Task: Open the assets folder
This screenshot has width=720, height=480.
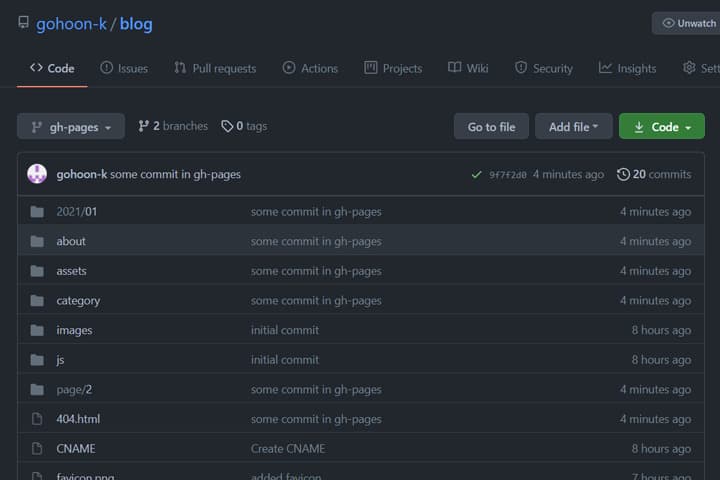Action: (x=71, y=271)
